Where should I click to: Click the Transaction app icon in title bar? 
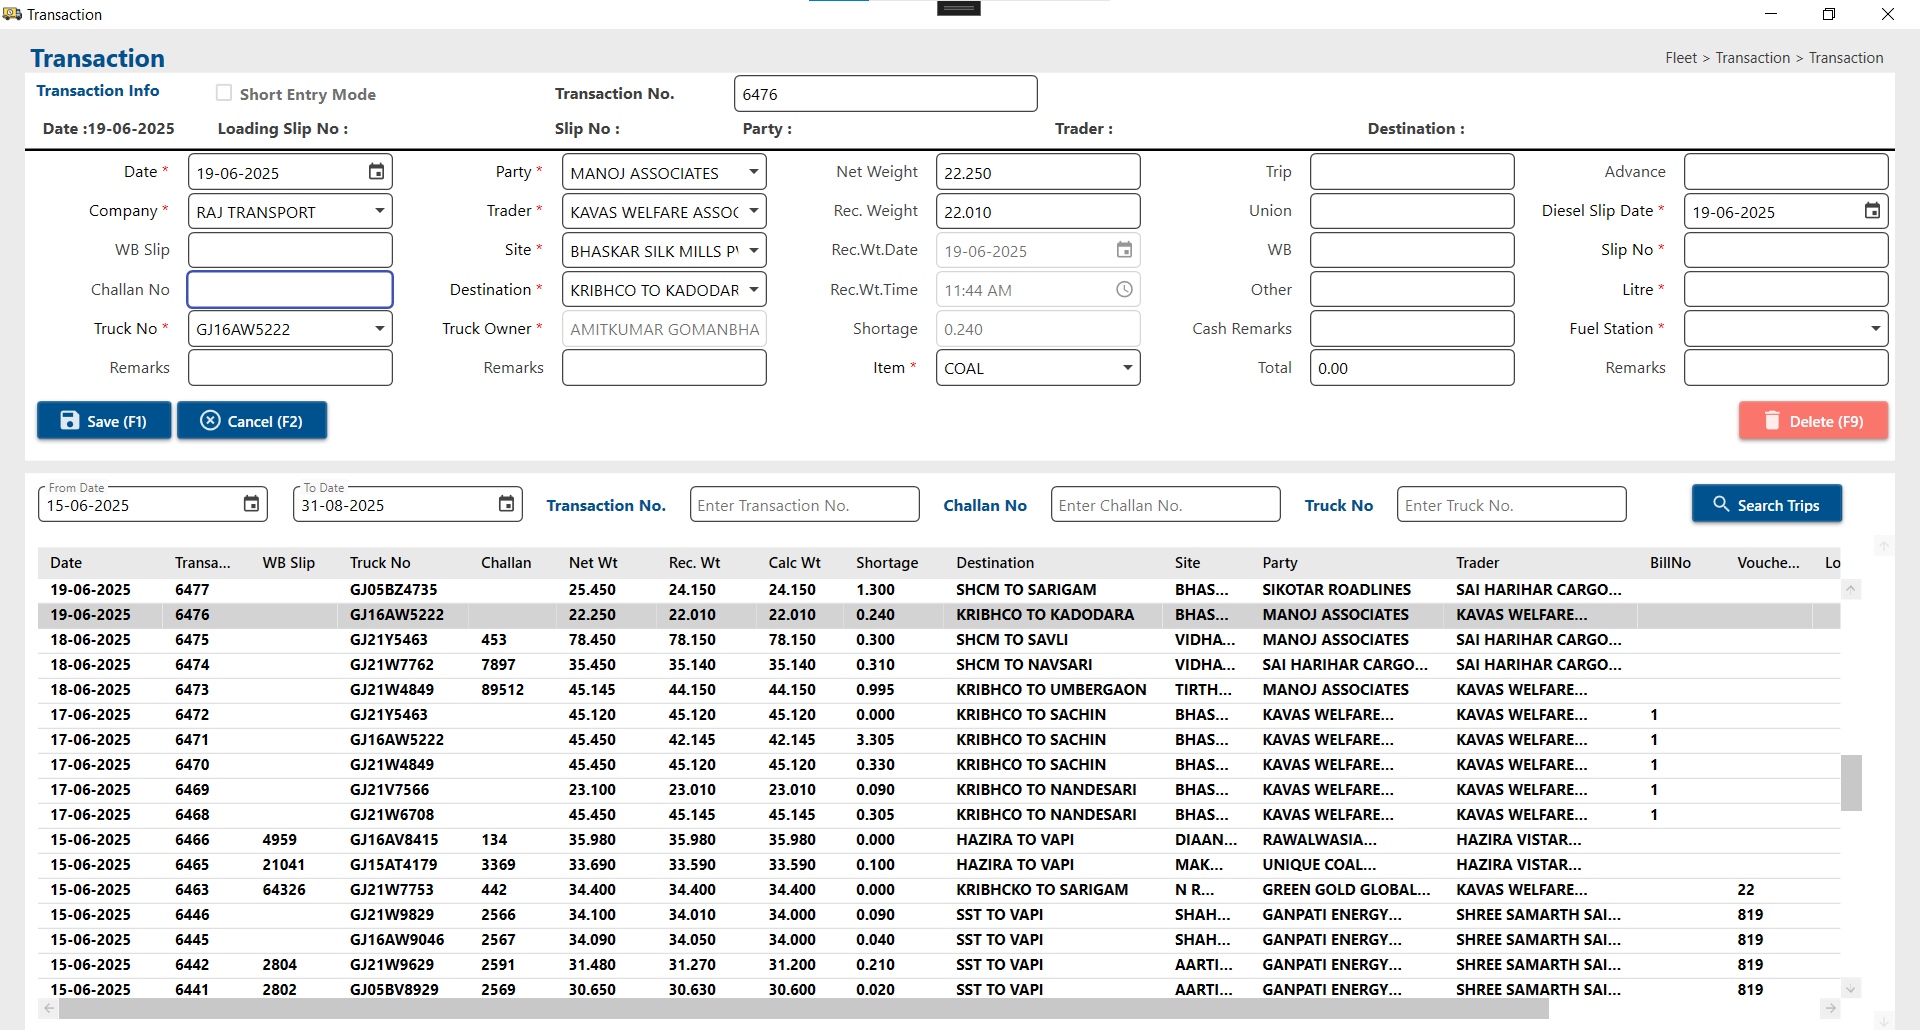12,14
